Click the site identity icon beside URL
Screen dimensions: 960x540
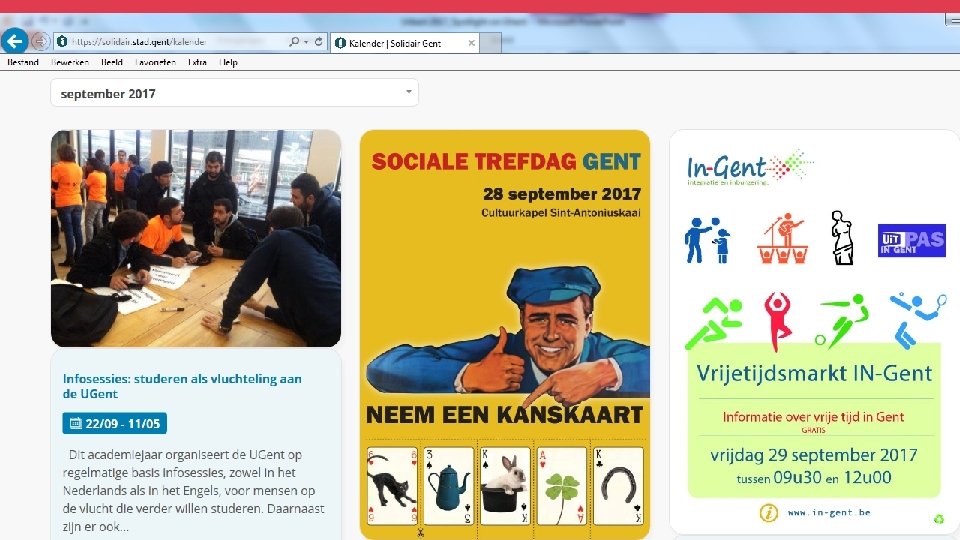[x=62, y=42]
